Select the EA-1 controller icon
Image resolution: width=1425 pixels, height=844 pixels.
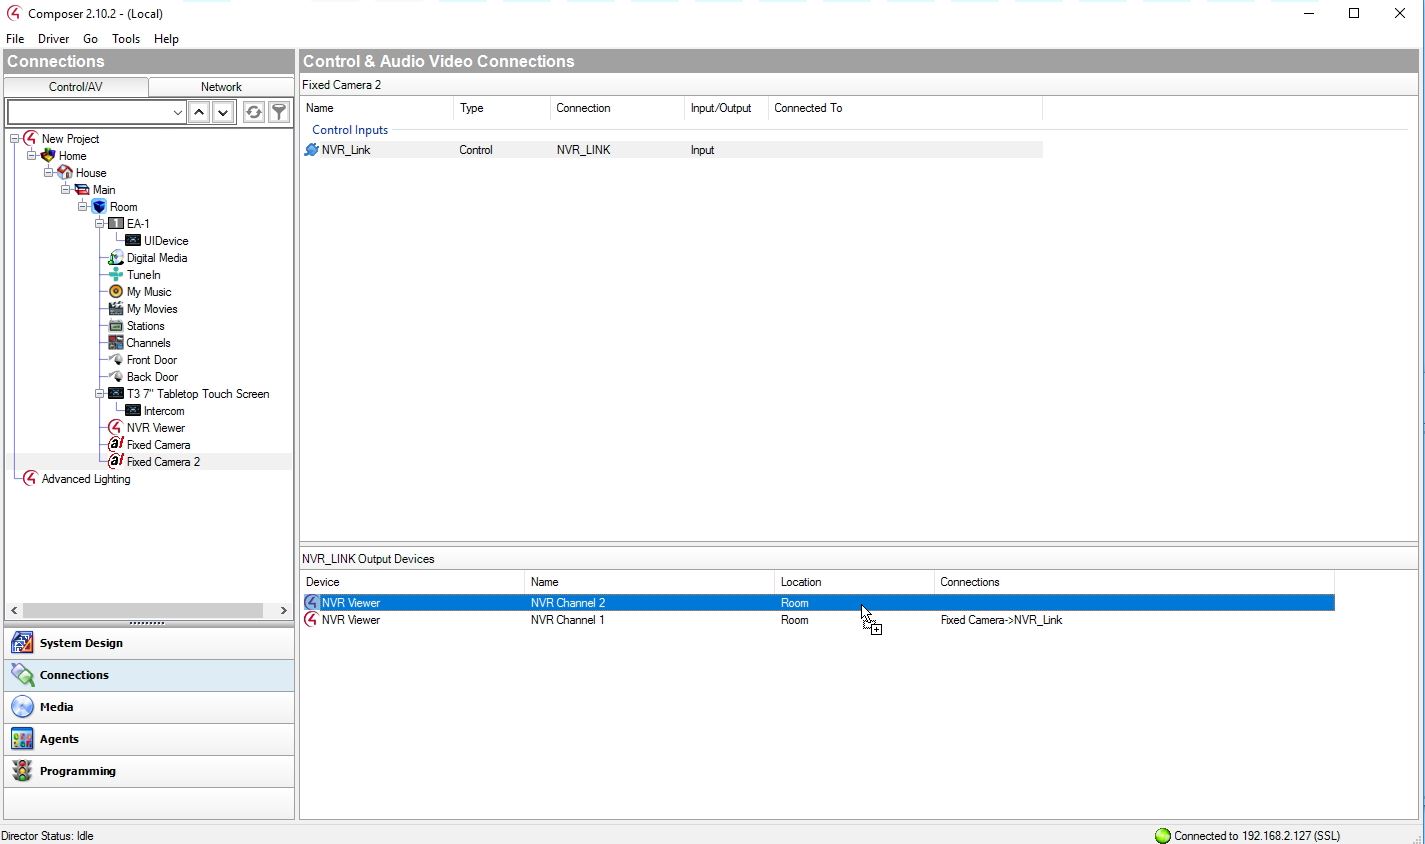pos(115,224)
